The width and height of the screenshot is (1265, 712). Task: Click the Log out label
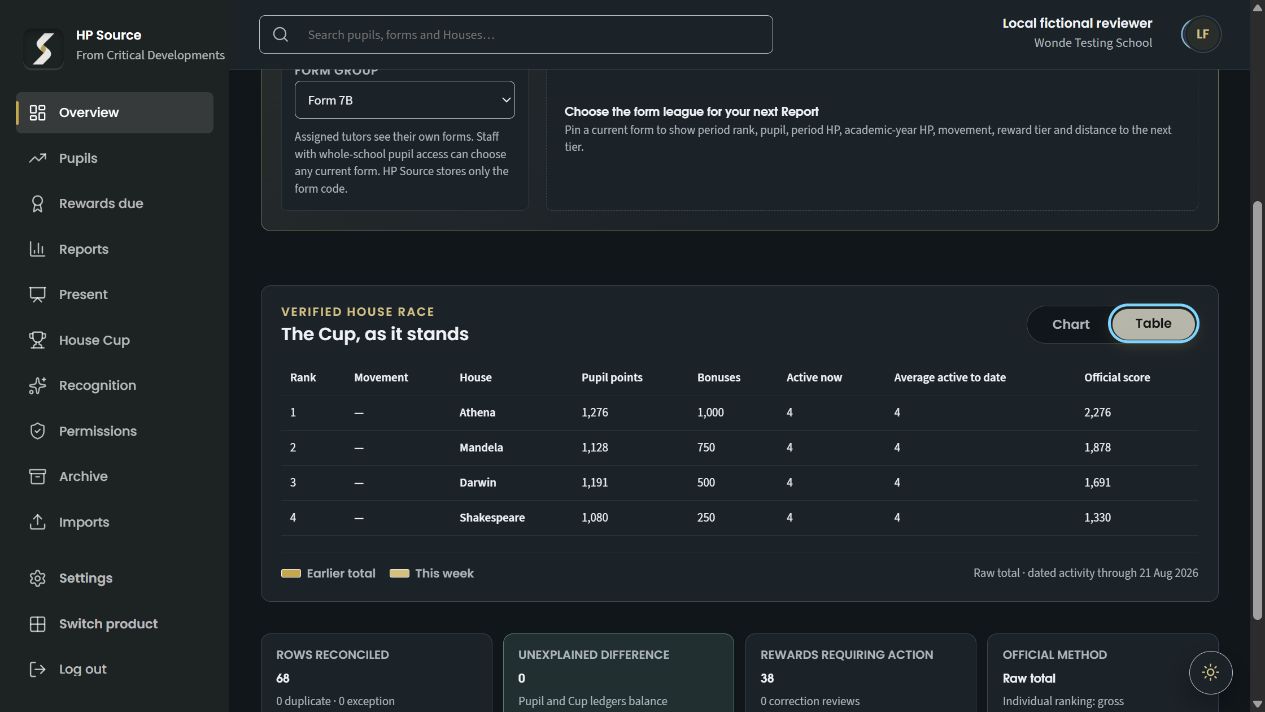(83, 669)
